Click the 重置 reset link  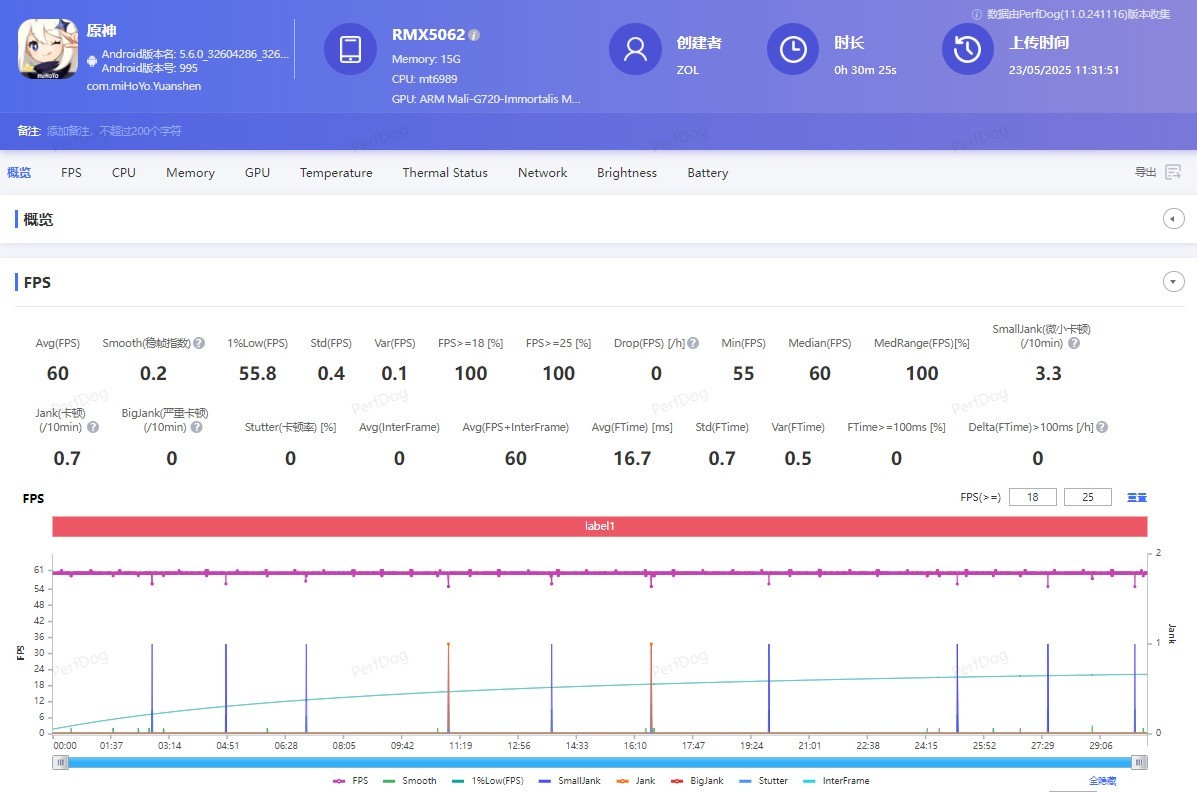click(x=1137, y=497)
